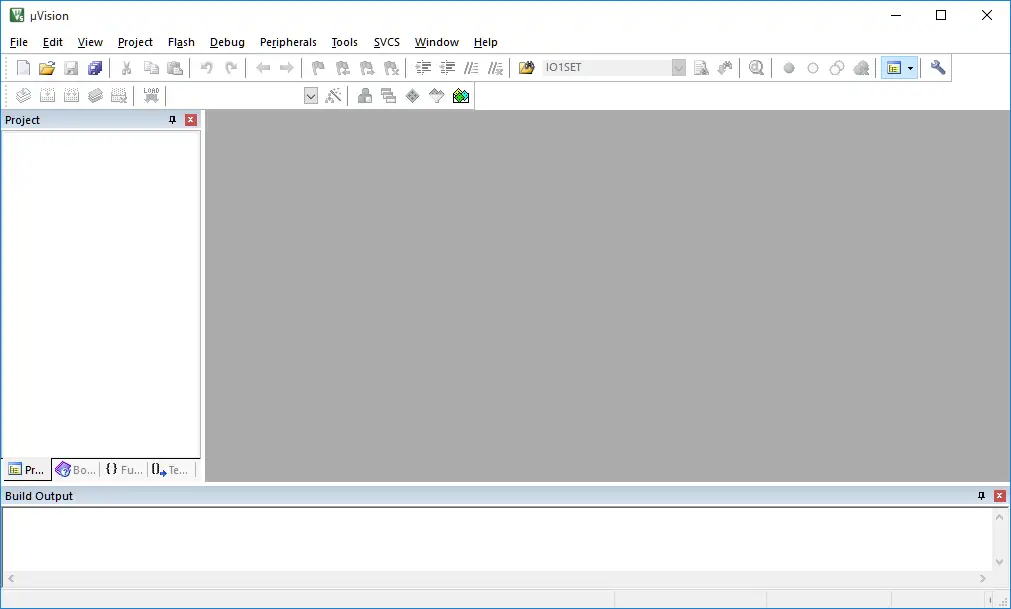This screenshot has width=1011, height=609.
Task: Click the Insert Breakpoint filled circle icon
Action: point(789,68)
